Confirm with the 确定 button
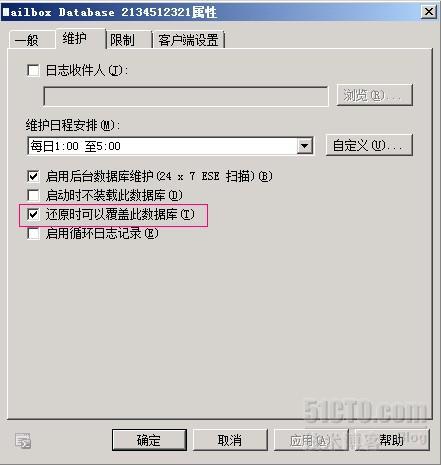 pyautogui.click(x=149, y=440)
